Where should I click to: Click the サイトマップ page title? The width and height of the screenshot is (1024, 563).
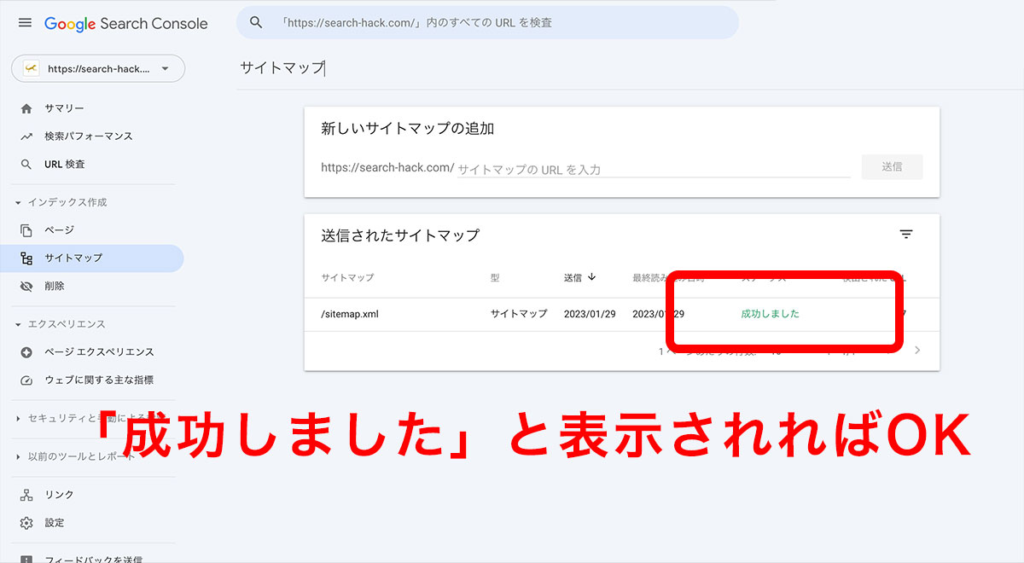(282, 68)
